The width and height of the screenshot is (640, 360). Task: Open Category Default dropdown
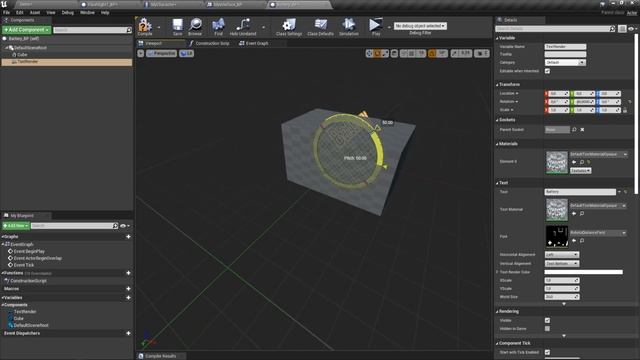pyautogui.click(x=565, y=62)
